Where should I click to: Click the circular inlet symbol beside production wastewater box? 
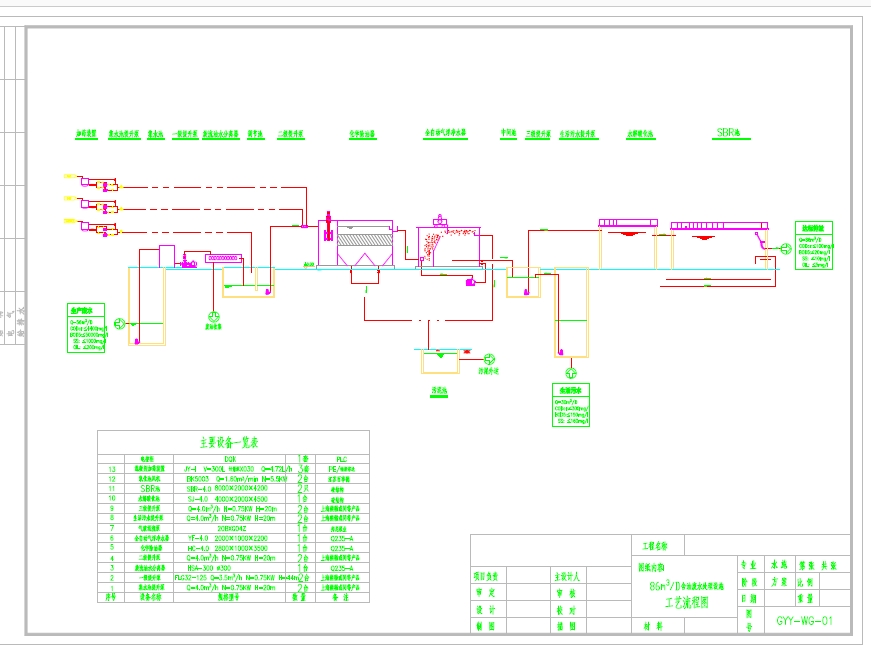point(119,323)
